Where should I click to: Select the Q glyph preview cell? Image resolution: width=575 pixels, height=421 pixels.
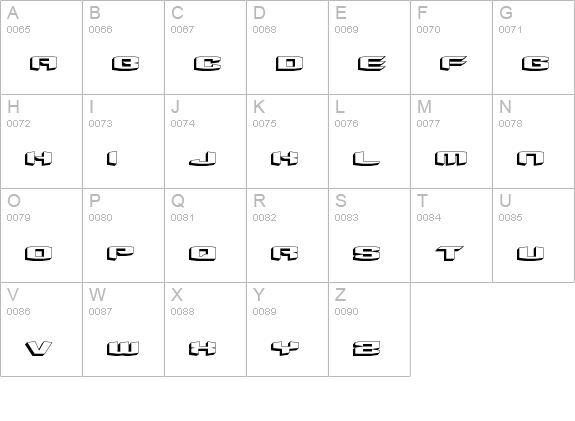(x=205, y=235)
